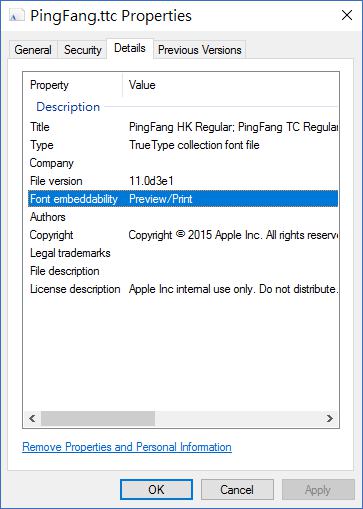This screenshot has width=363, height=509.
Task: Select the Authors property row
Action: click(x=183, y=217)
